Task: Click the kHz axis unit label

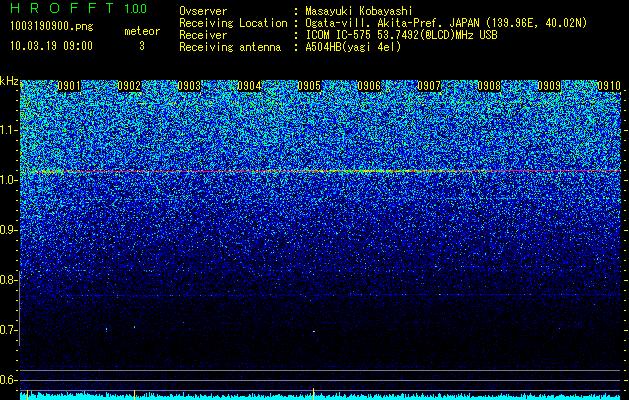Action: tap(9, 81)
